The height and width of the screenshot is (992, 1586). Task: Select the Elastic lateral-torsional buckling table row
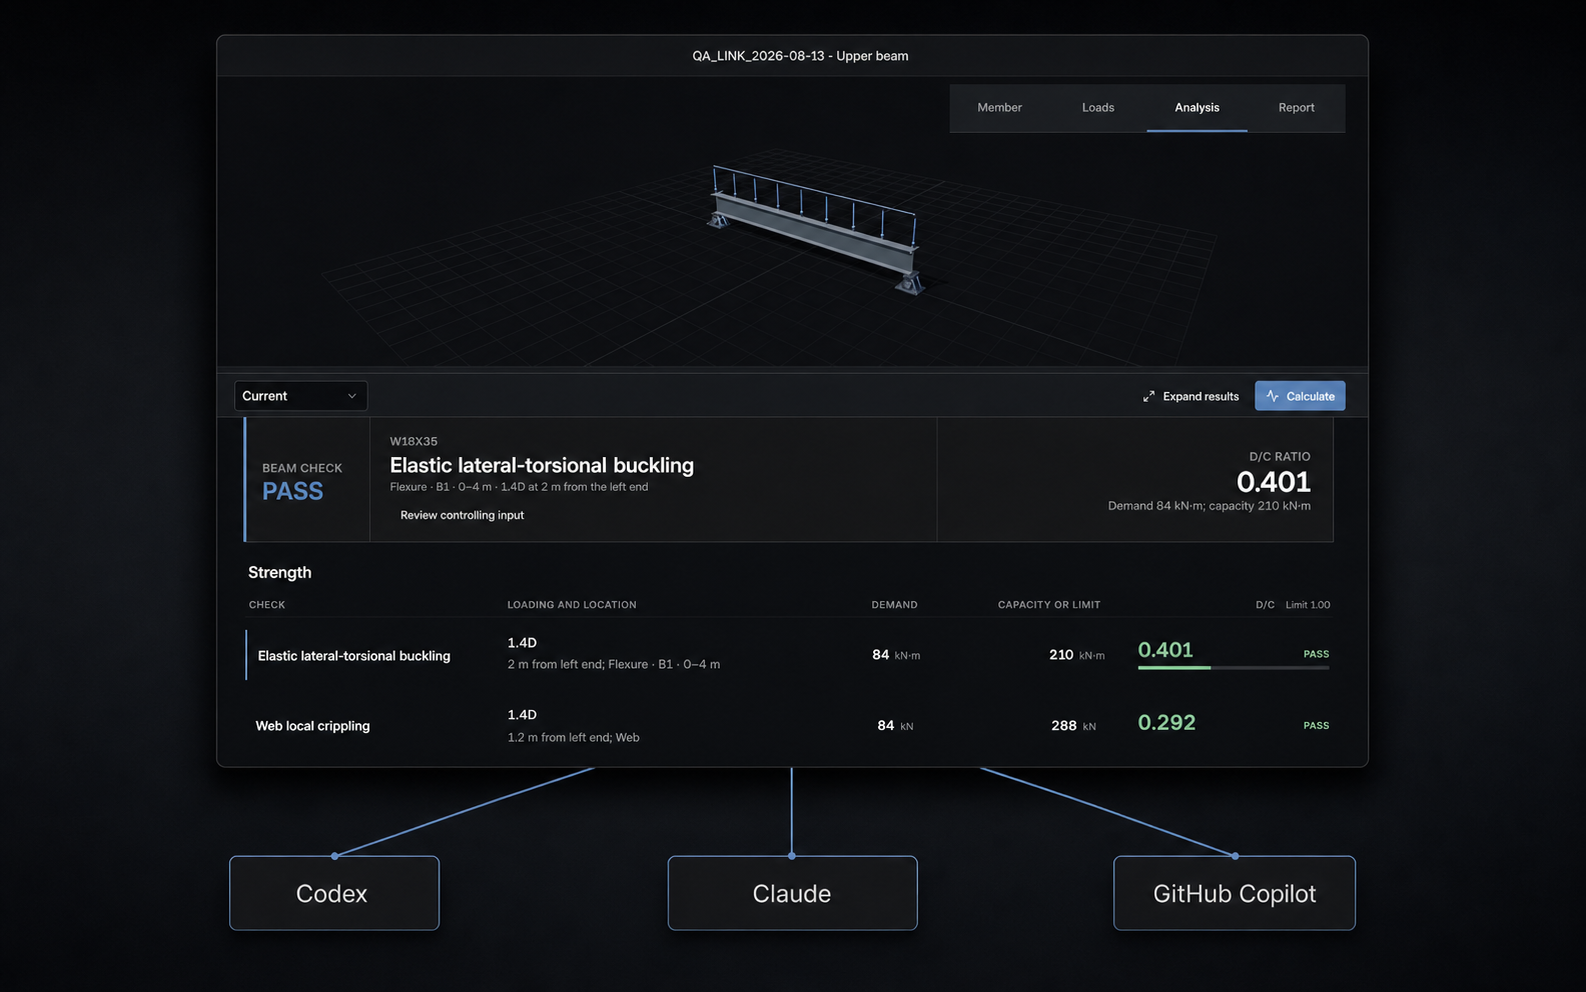click(x=788, y=655)
